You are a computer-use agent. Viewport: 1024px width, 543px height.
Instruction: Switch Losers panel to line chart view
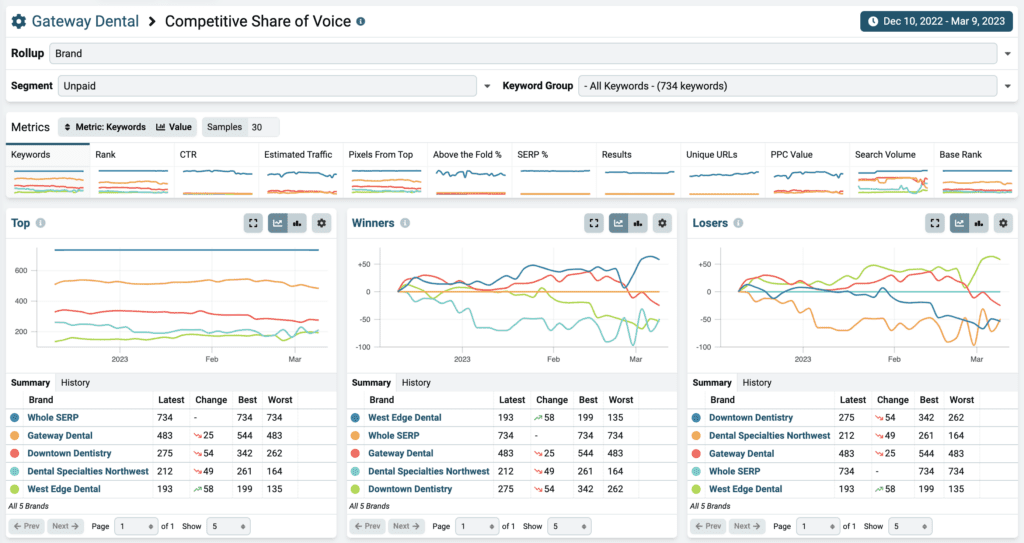(959, 223)
